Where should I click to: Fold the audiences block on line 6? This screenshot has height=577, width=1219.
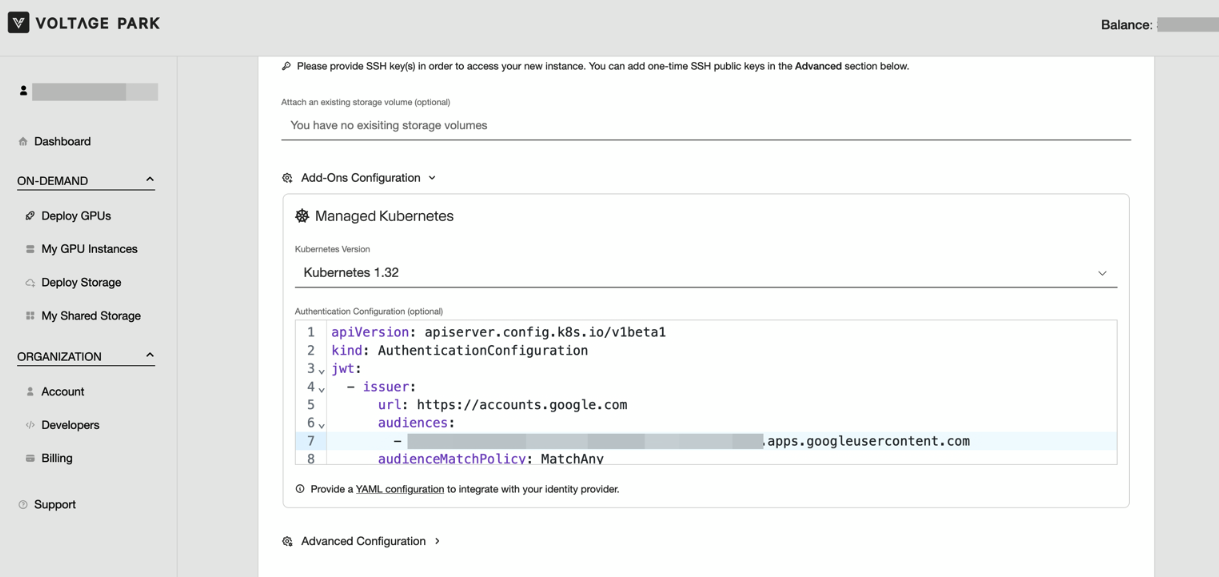click(x=319, y=424)
